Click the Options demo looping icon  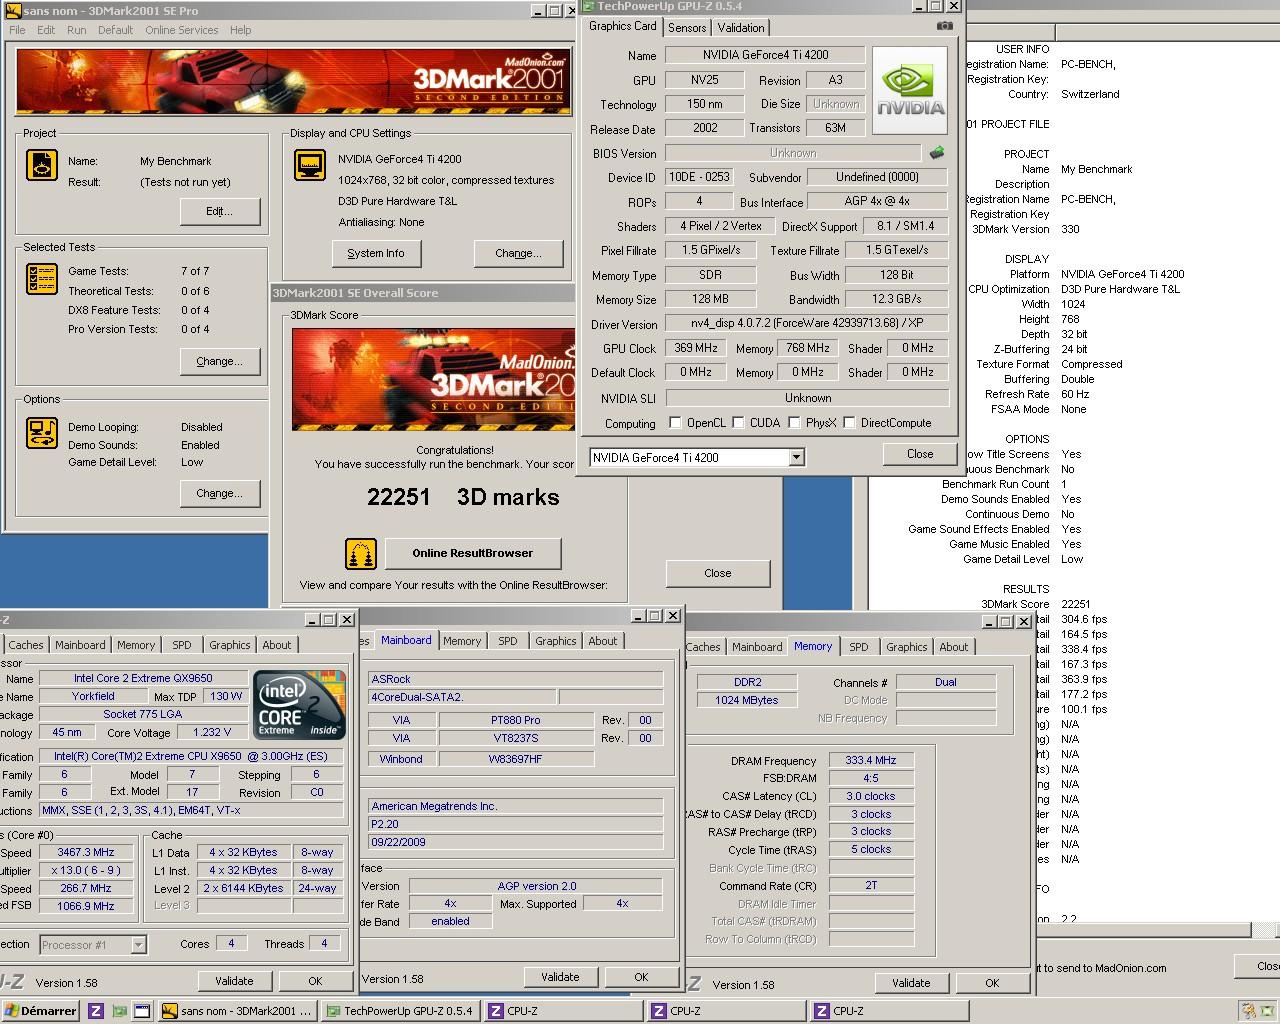[42, 433]
